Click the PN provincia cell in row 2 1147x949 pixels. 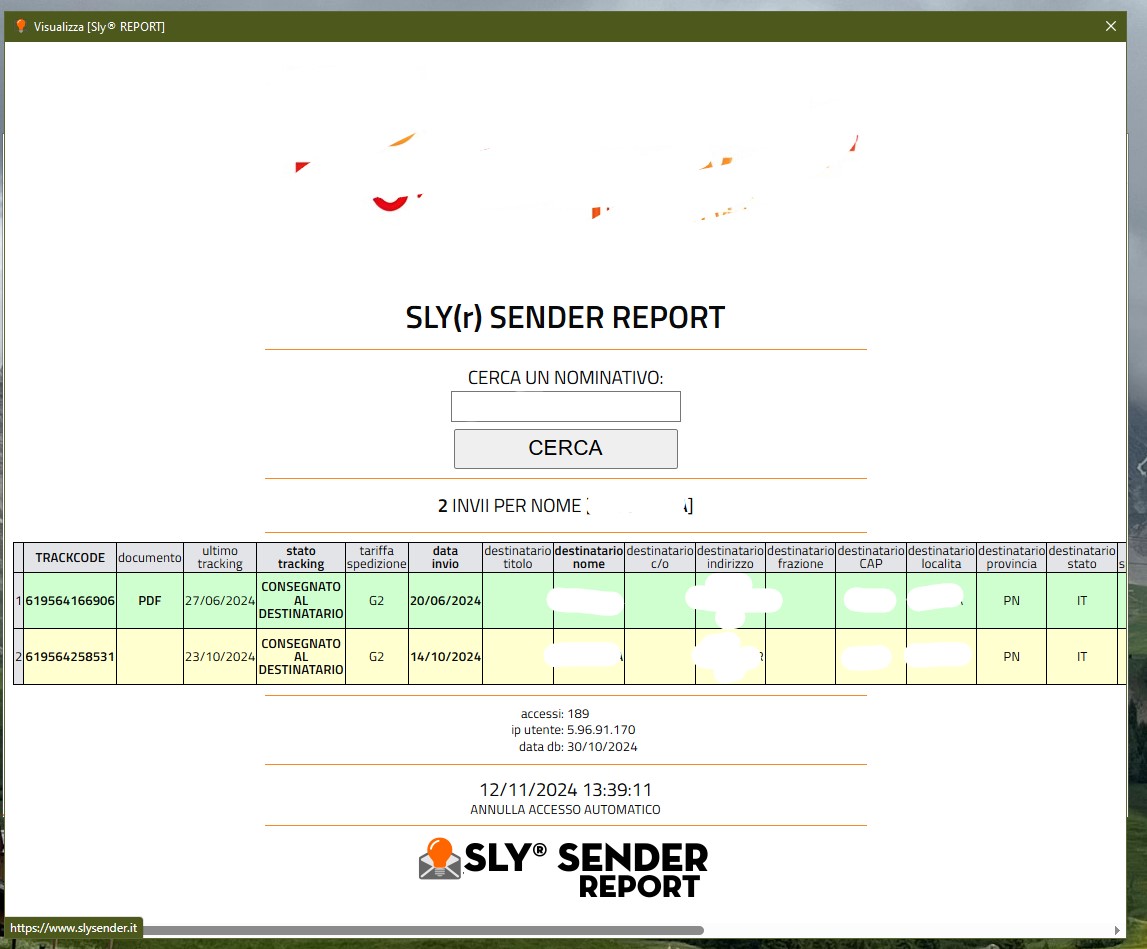tap(1012, 656)
